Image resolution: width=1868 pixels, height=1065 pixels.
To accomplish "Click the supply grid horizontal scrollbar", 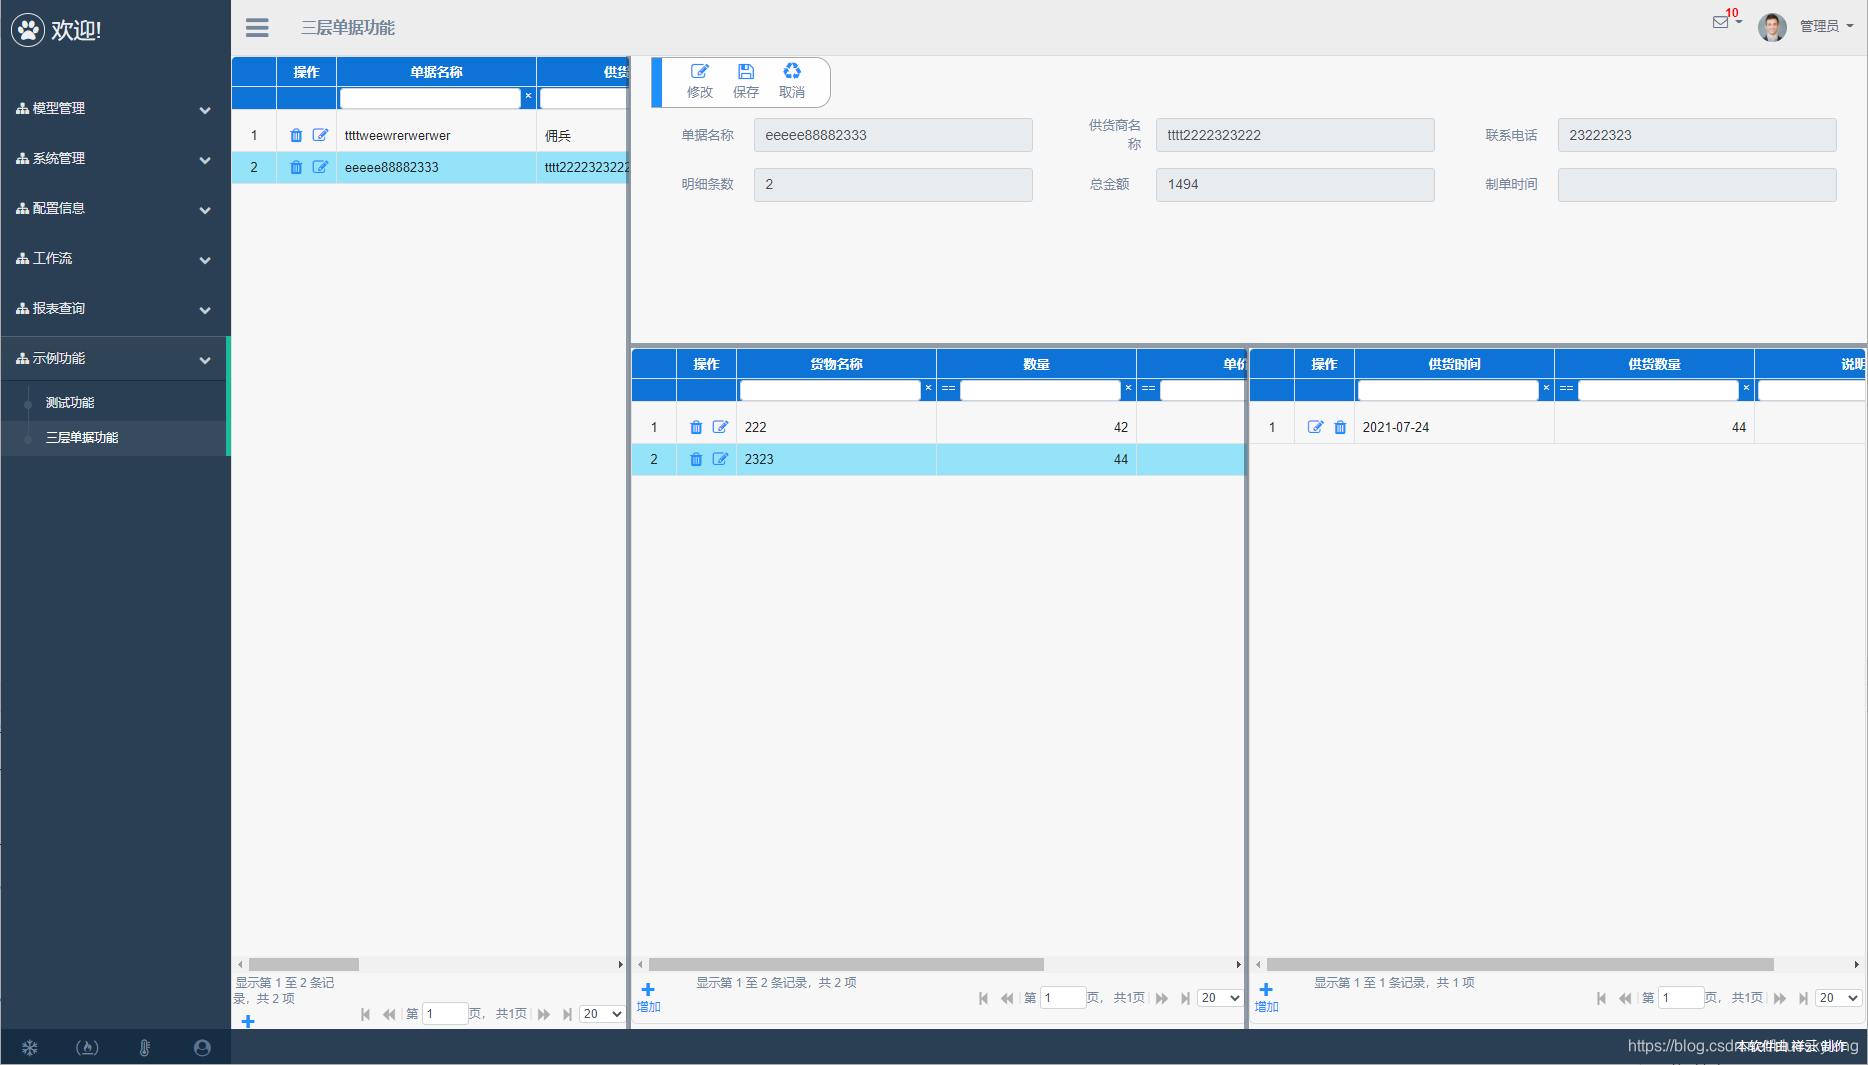I will tap(1520, 964).
